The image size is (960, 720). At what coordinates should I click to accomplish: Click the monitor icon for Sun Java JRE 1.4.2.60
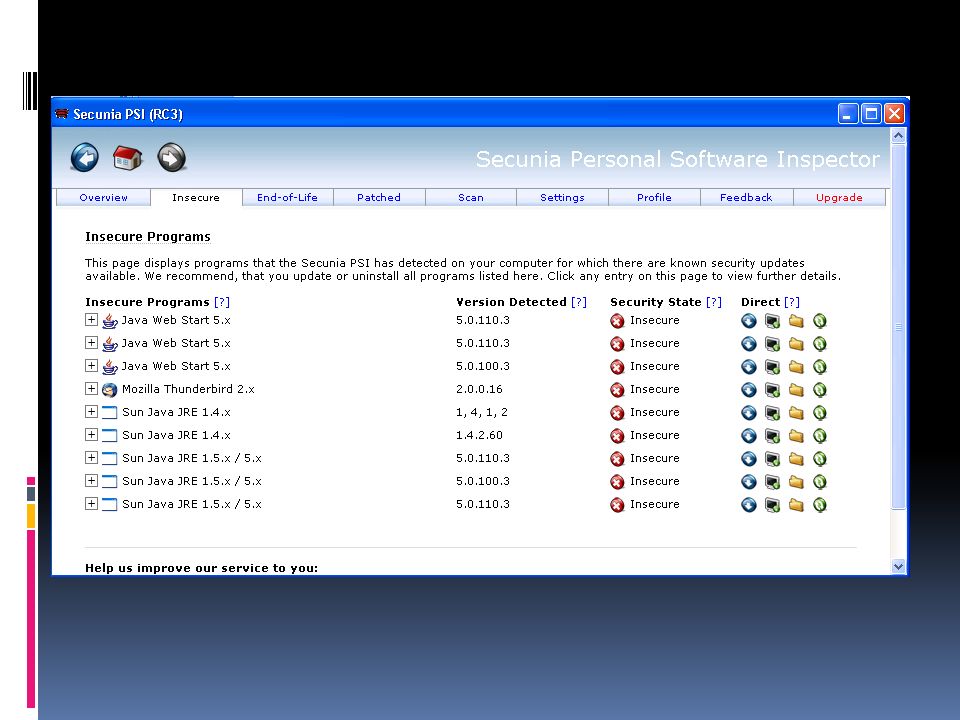coord(772,435)
